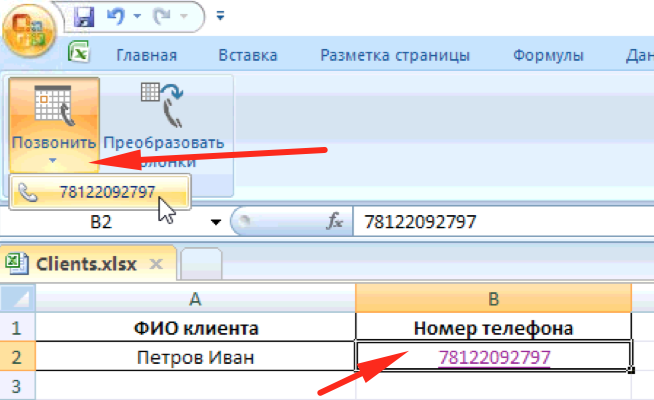Image resolution: width=654 pixels, height=400 pixels.
Task: Open the Office button menu
Action: (x=28, y=32)
